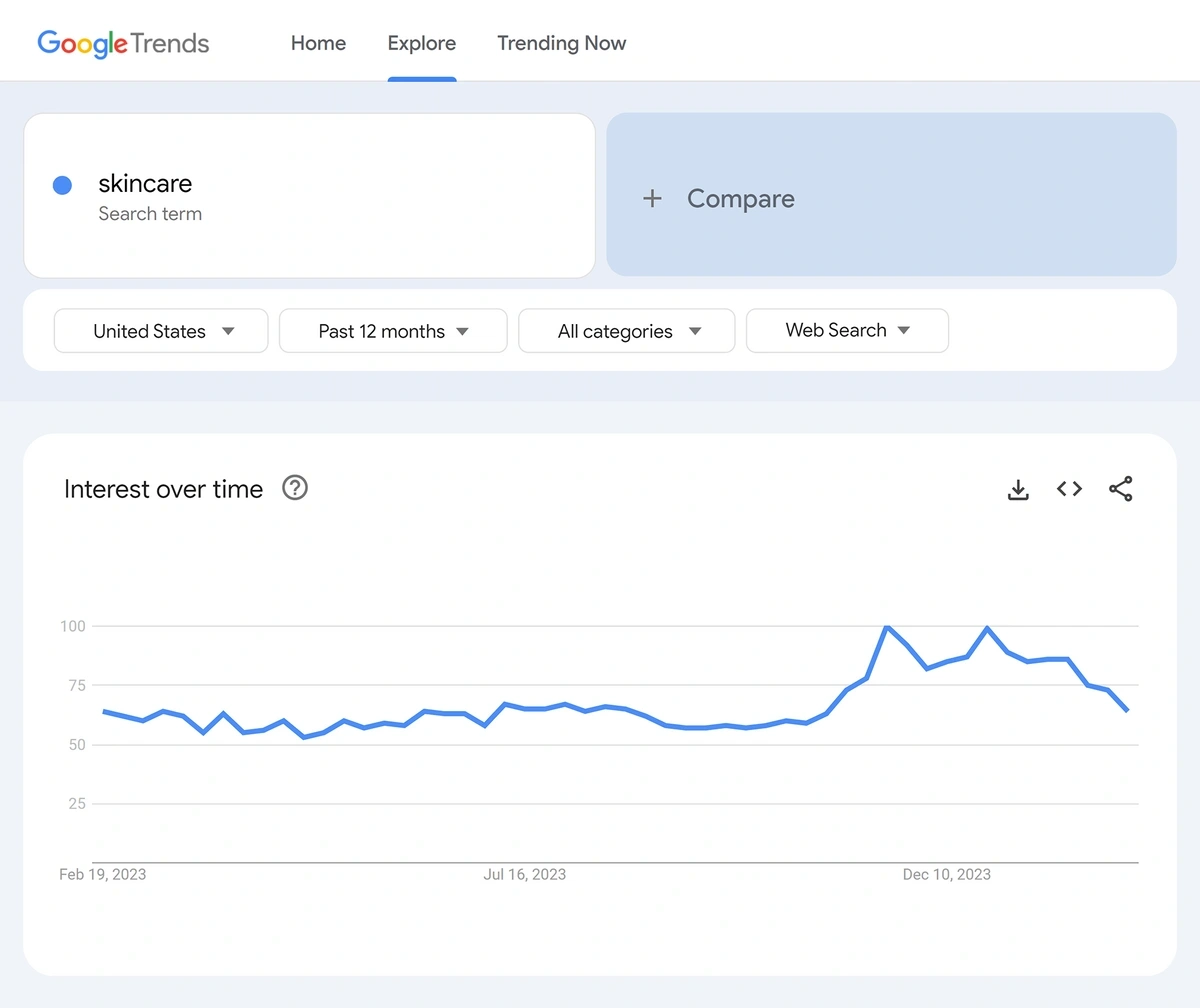Screen dimensions: 1200x1008
Task: Click the Jul 16, 2023 axis label
Action: pos(524,874)
